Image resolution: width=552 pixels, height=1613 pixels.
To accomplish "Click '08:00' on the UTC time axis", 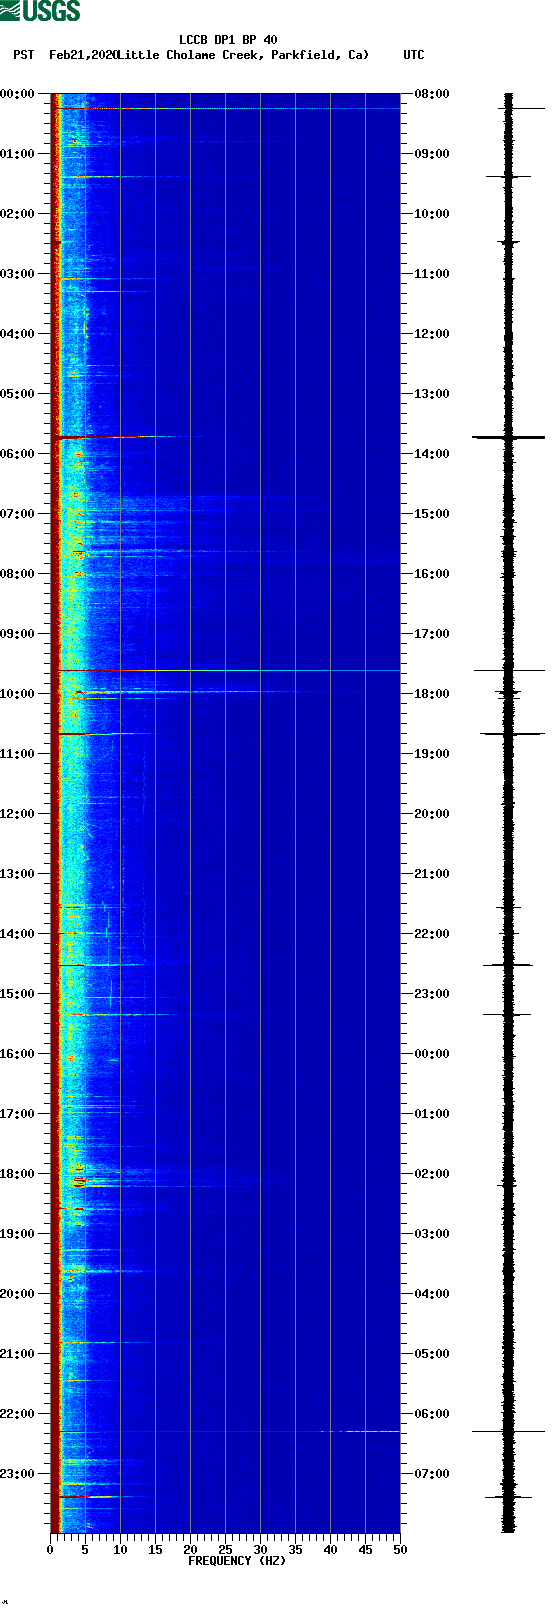I will coord(432,94).
